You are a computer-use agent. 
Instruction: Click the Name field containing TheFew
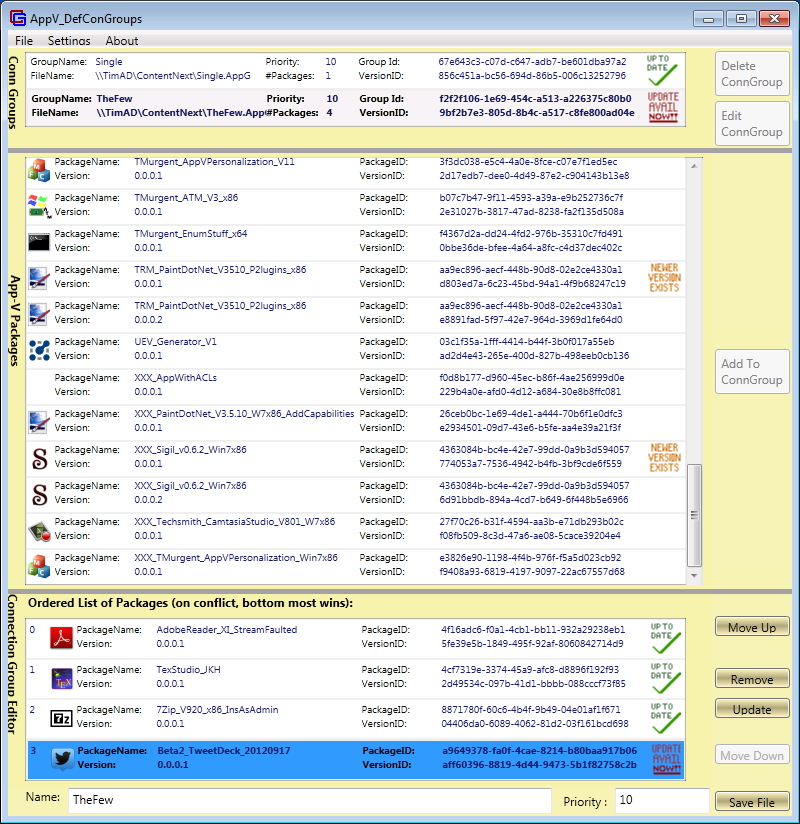tap(310, 800)
